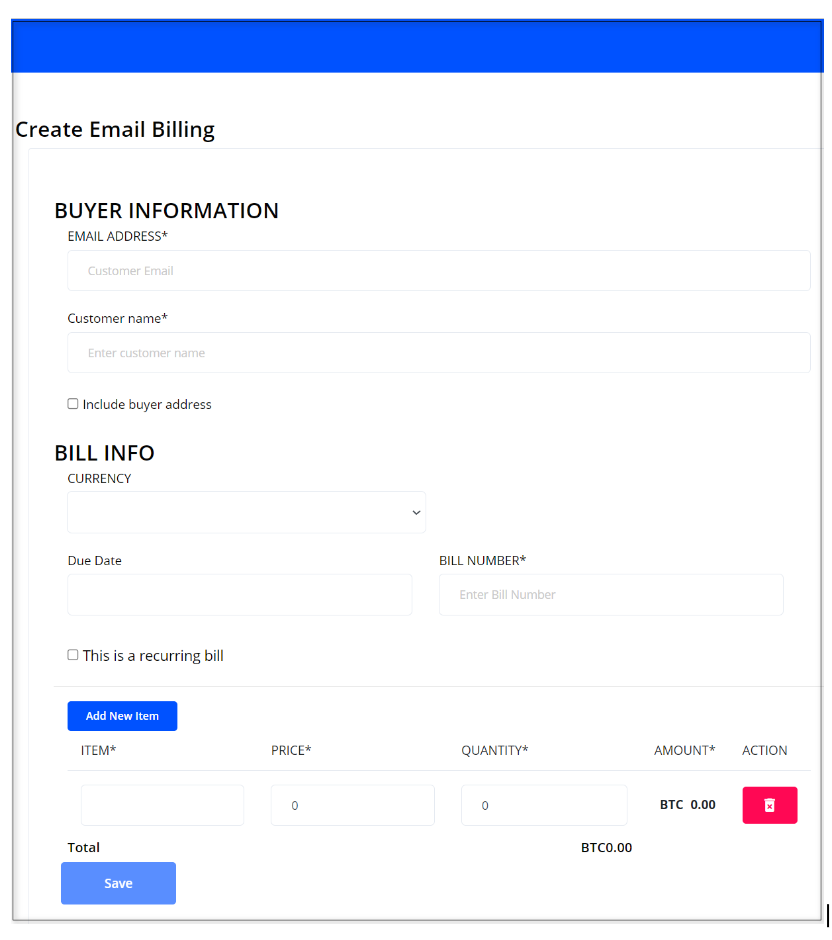Expand the currency selector chevron
This screenshot has width=832, height=940.
click(416, 512)
